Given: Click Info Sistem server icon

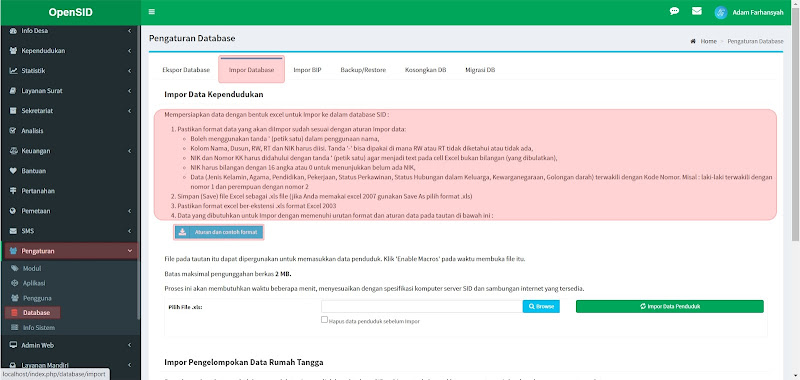Looking at the screenshot, I should point(14,327).
